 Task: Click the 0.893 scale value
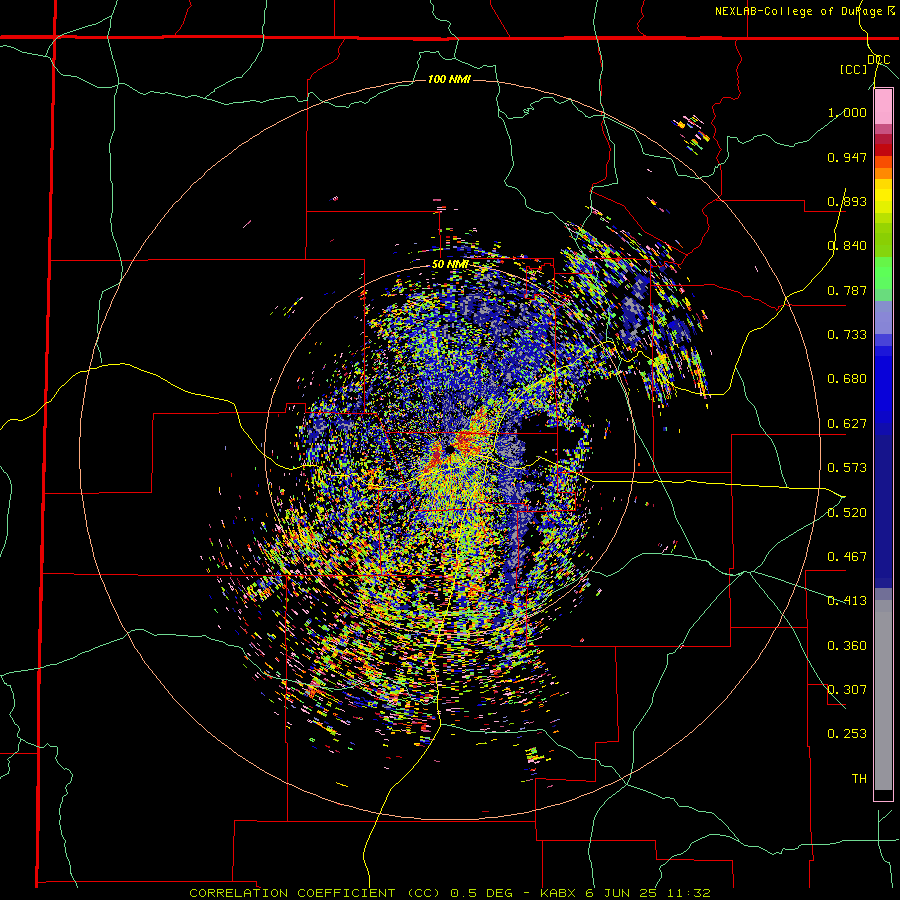click(x=847, y=201)
